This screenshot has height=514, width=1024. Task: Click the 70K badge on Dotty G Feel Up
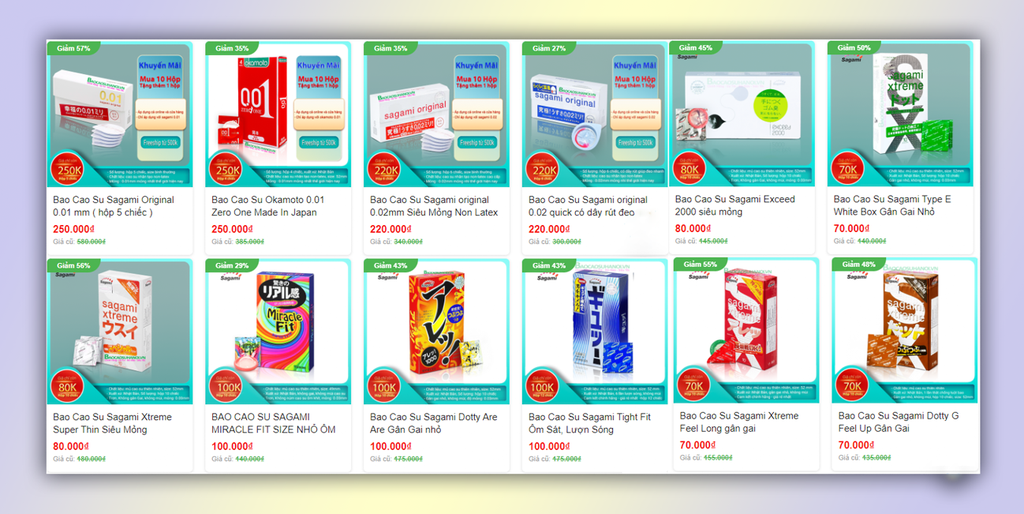pos(852,387)
